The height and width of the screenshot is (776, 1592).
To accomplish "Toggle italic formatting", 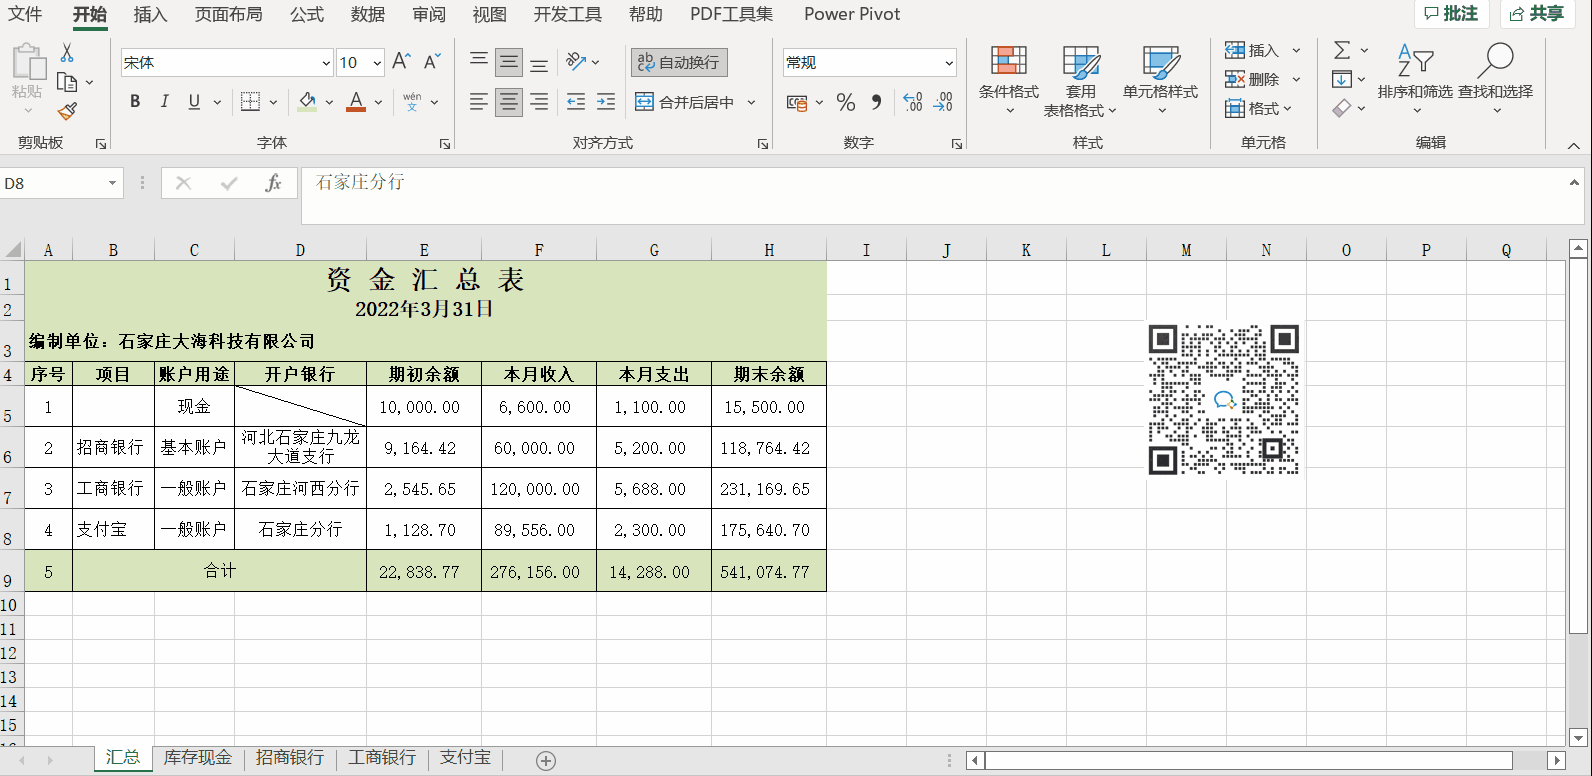I will click(x=164, y=101).
